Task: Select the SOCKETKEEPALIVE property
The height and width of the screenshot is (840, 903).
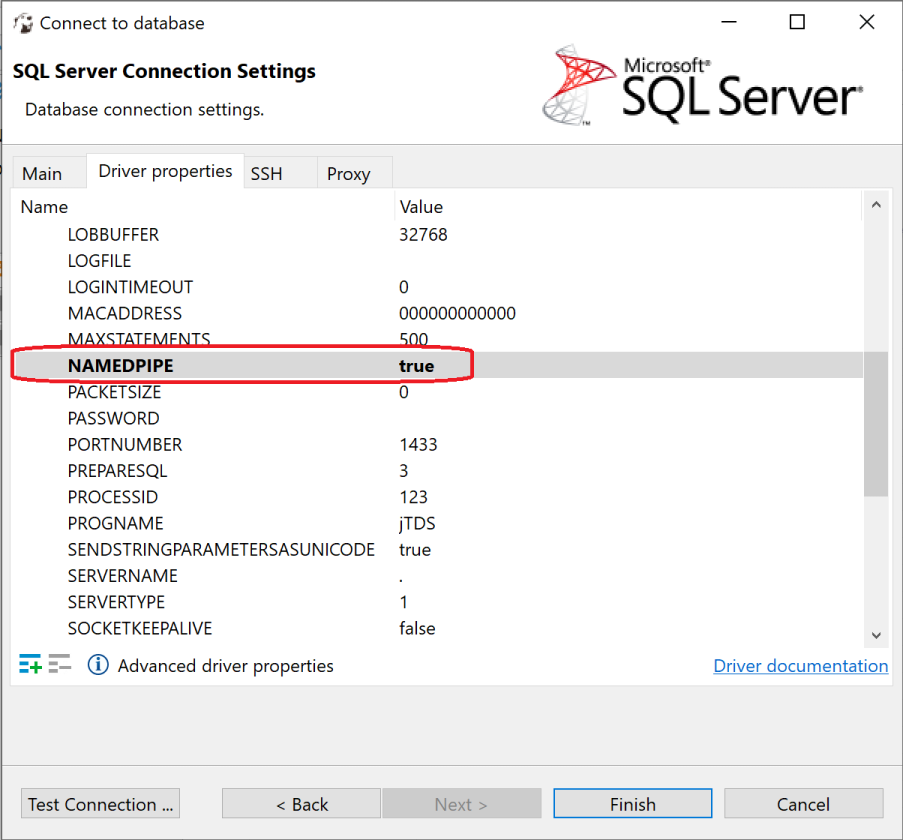Action: [x=140, y=628]
